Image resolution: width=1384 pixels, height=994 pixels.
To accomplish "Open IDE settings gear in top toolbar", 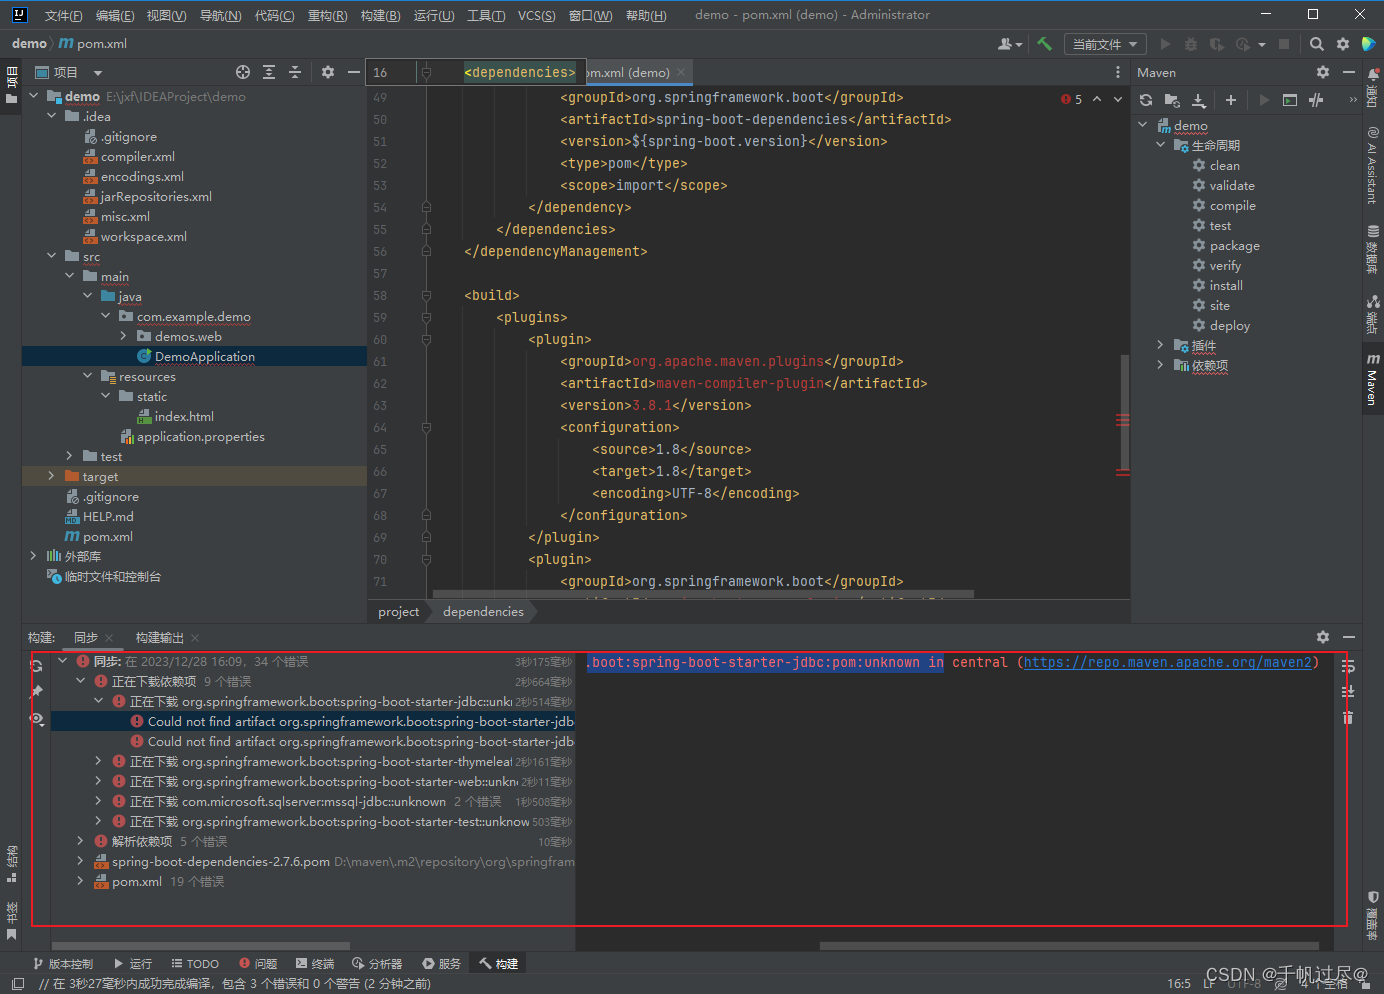I will [x=1343, y=44].
